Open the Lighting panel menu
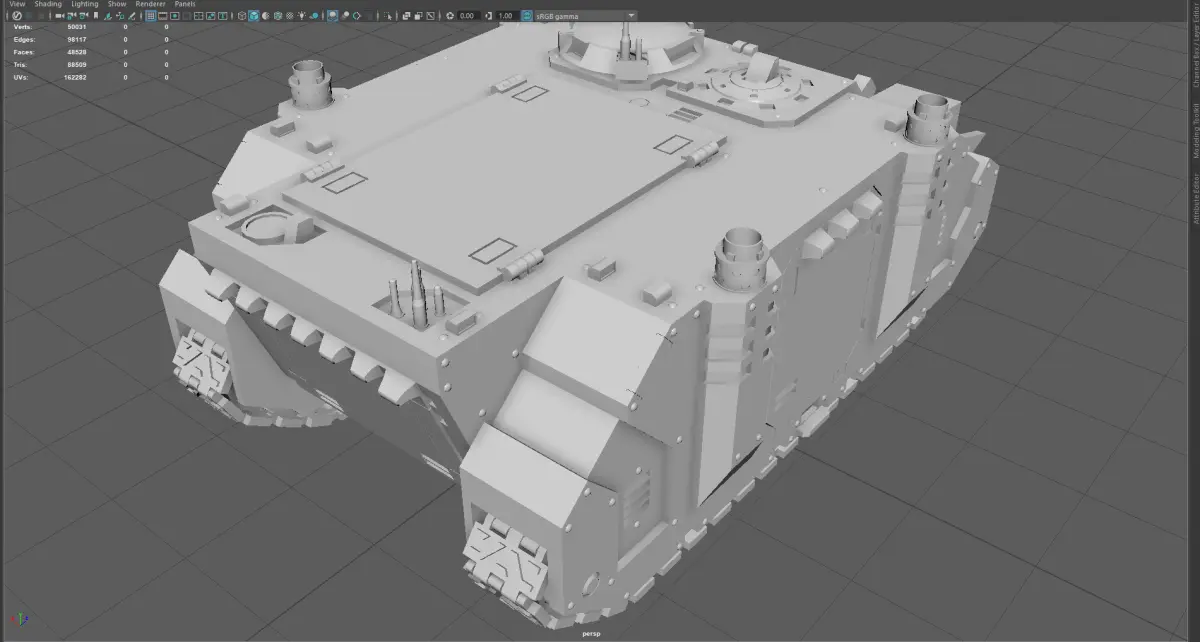Image resolution: width=1200 pixels, height=642 pixels. coord(85,4)
